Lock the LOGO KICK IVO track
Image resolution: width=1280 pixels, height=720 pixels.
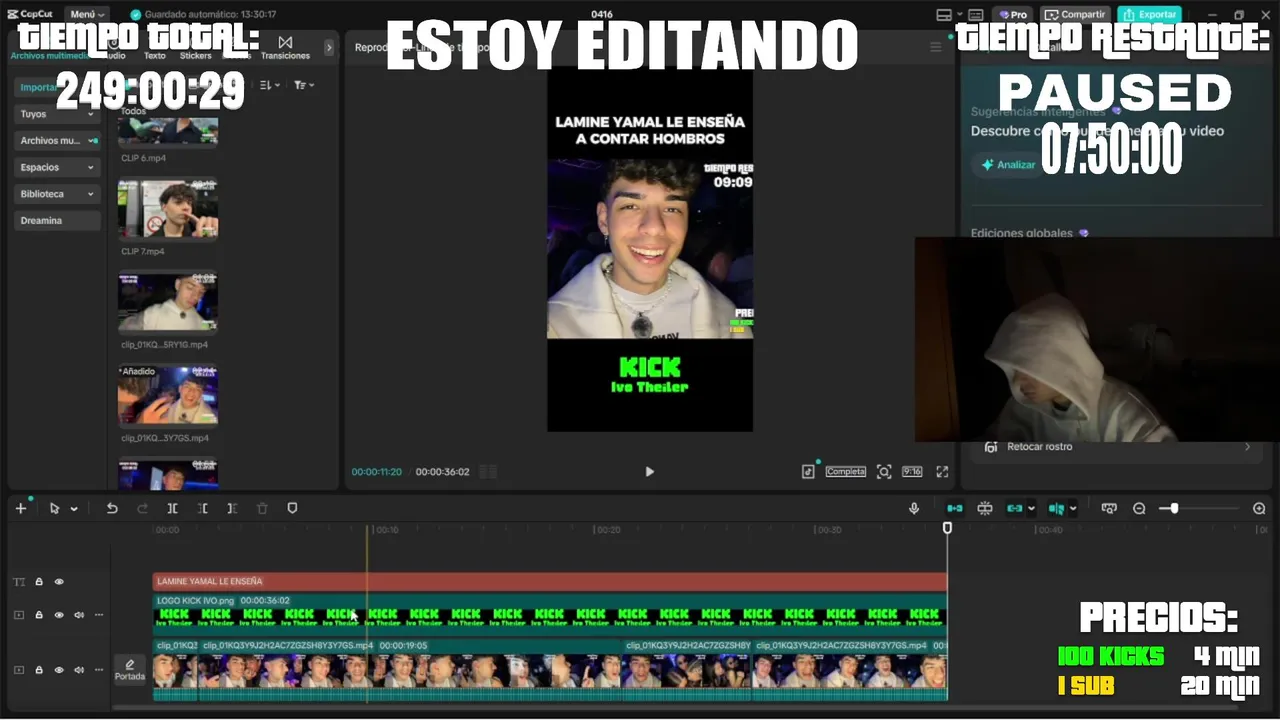(x=39, y=615)
